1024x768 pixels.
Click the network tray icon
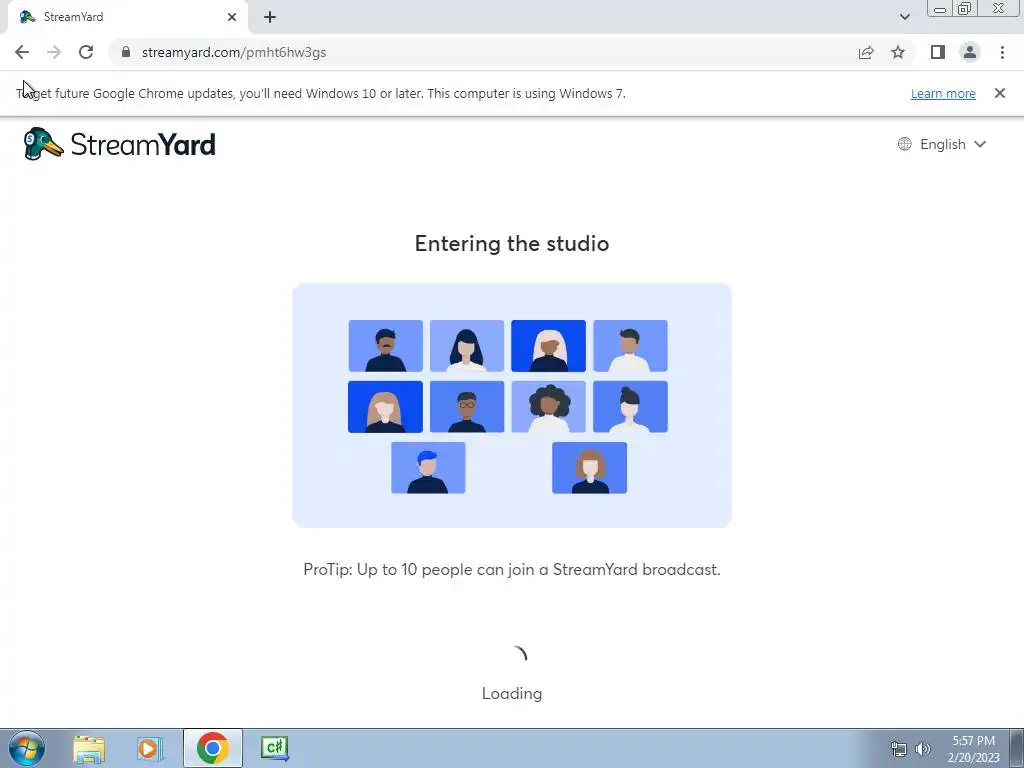(x=899, y=749)
